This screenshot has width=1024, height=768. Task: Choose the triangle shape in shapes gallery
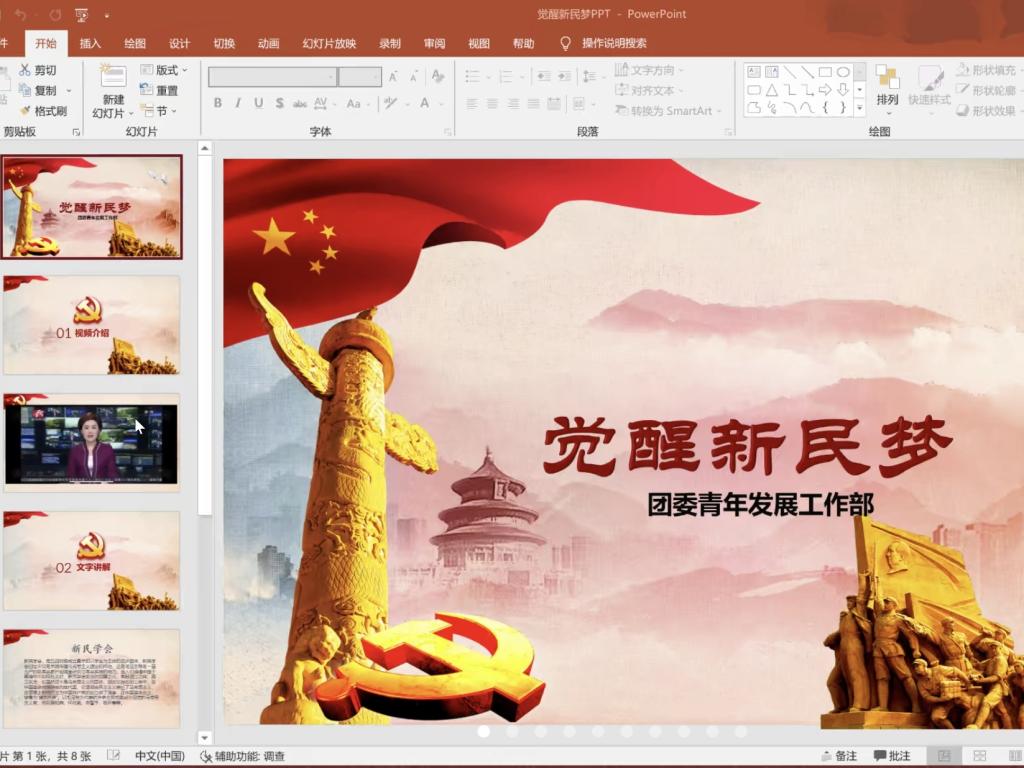tap(772, 90)
